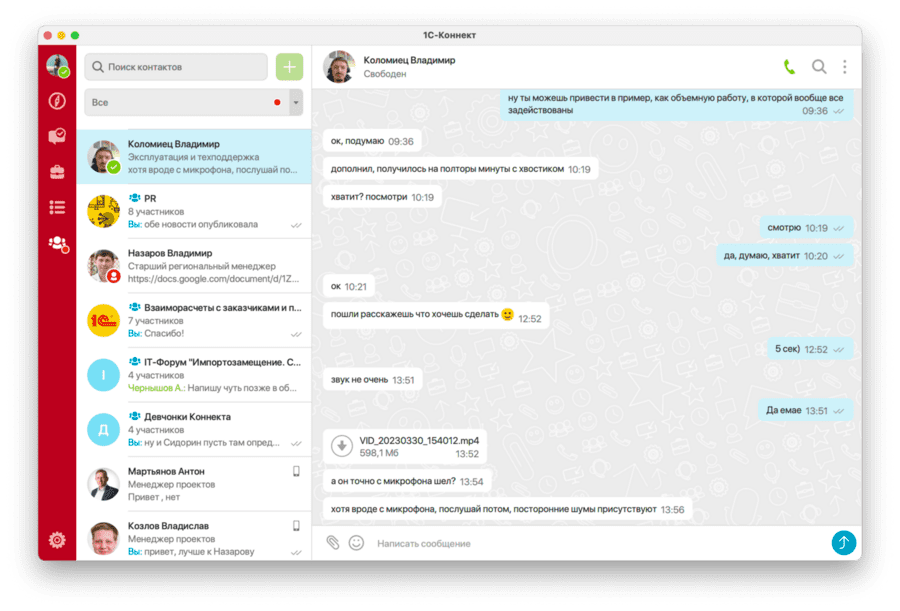900x611 pixels.
Task: Click the VID_20230330_154012.mp4 file name
Action: click(x=419, y=440)
